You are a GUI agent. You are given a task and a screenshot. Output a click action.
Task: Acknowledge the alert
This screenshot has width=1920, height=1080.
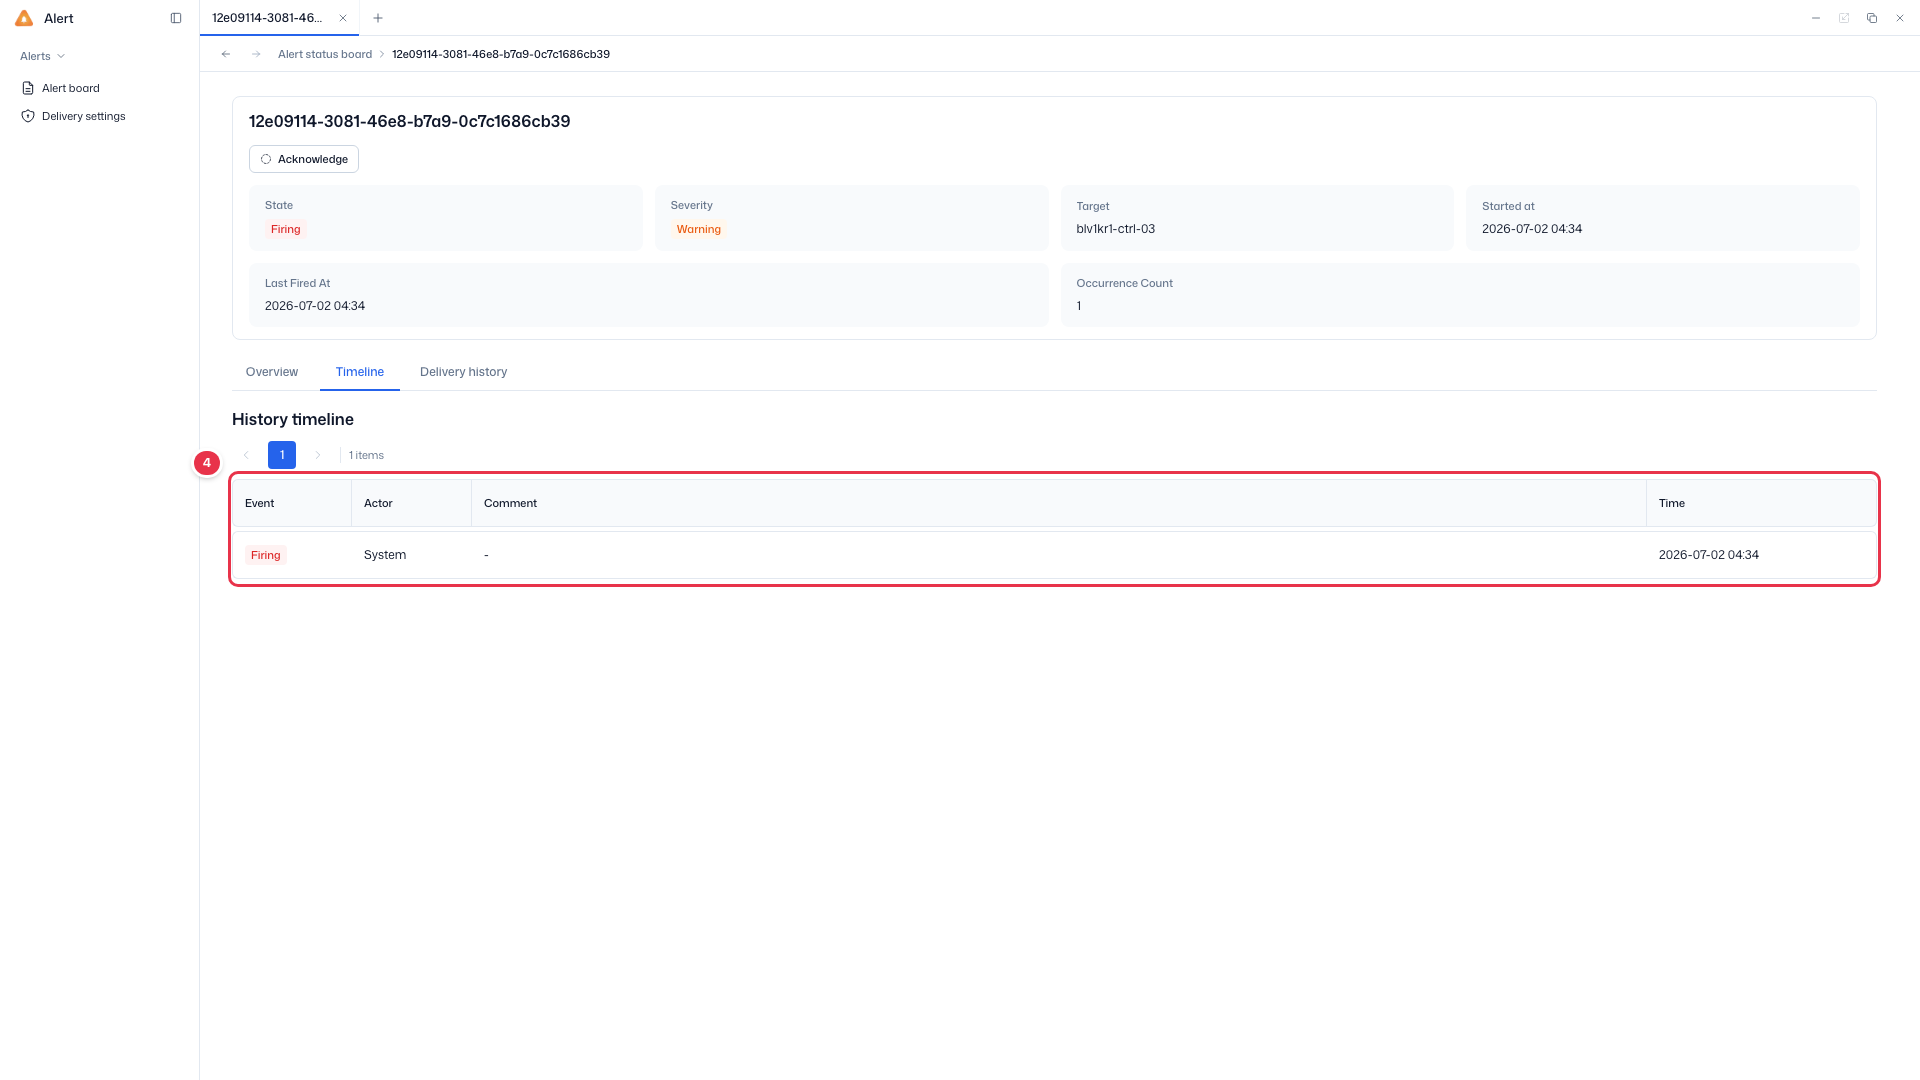304,159
